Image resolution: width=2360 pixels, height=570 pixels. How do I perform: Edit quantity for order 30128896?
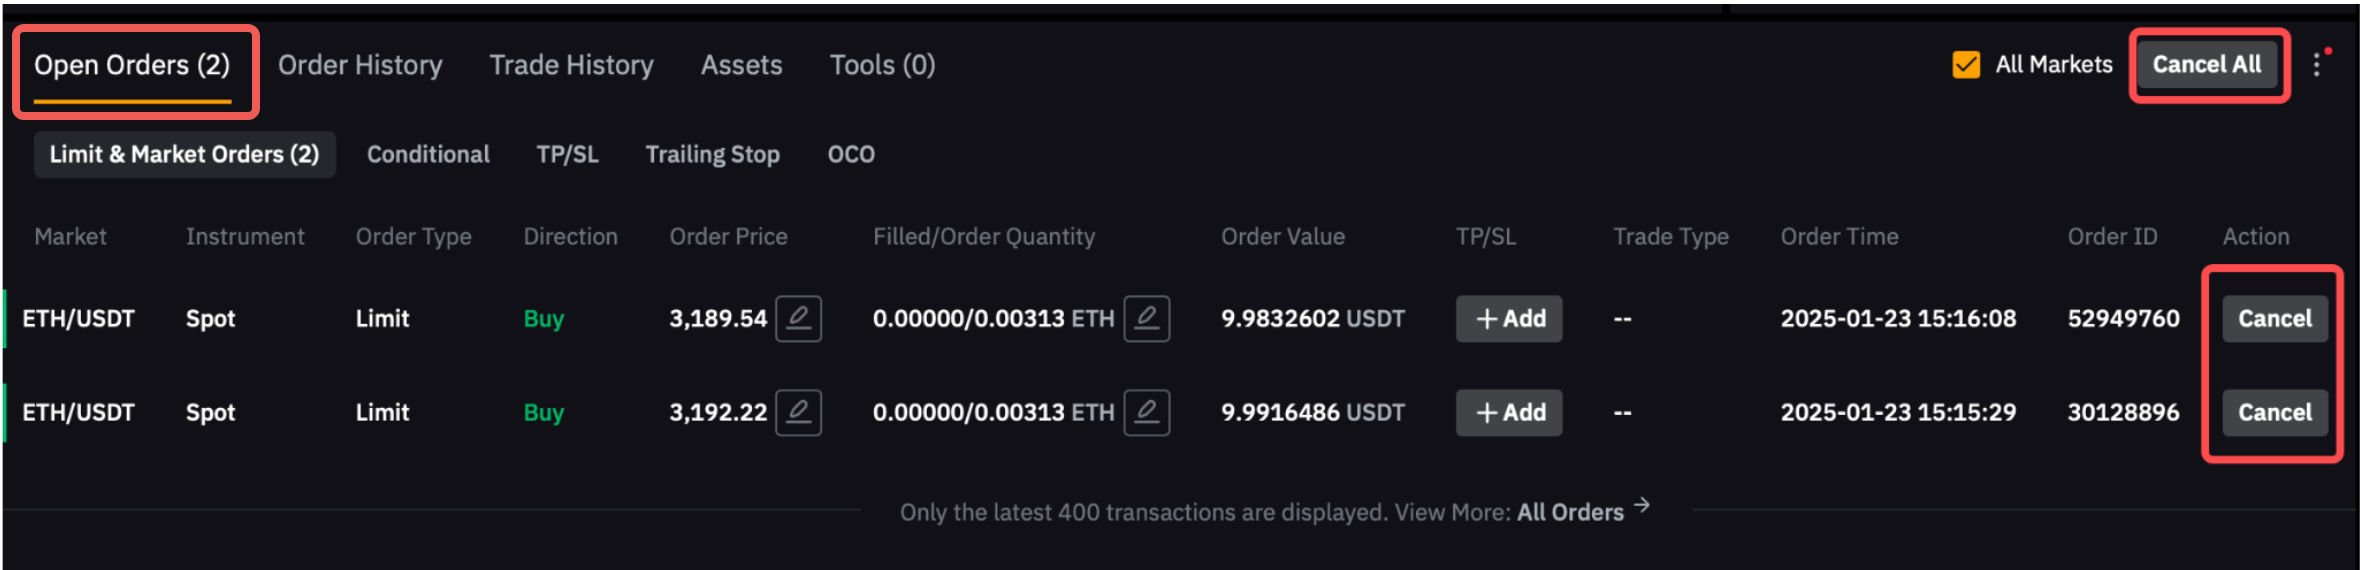click(x=1146, y=413)
